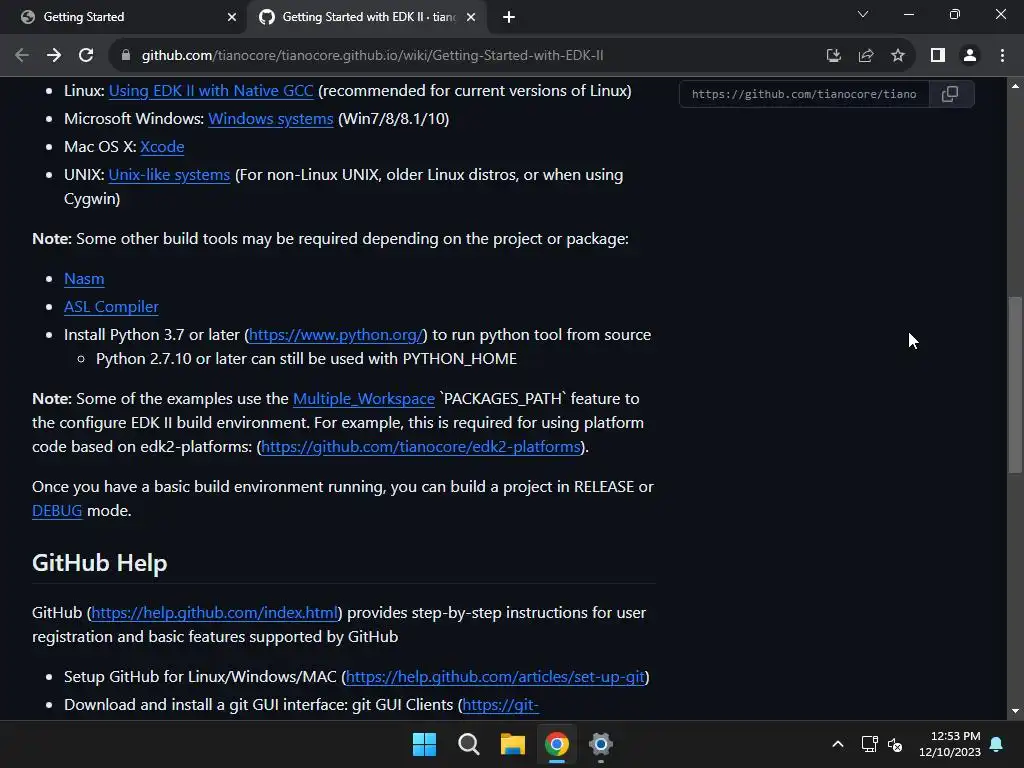Click the page vertical scrollbar thumb
This screenshot has width=1024, height=768.
click(x=1014, y=385)
